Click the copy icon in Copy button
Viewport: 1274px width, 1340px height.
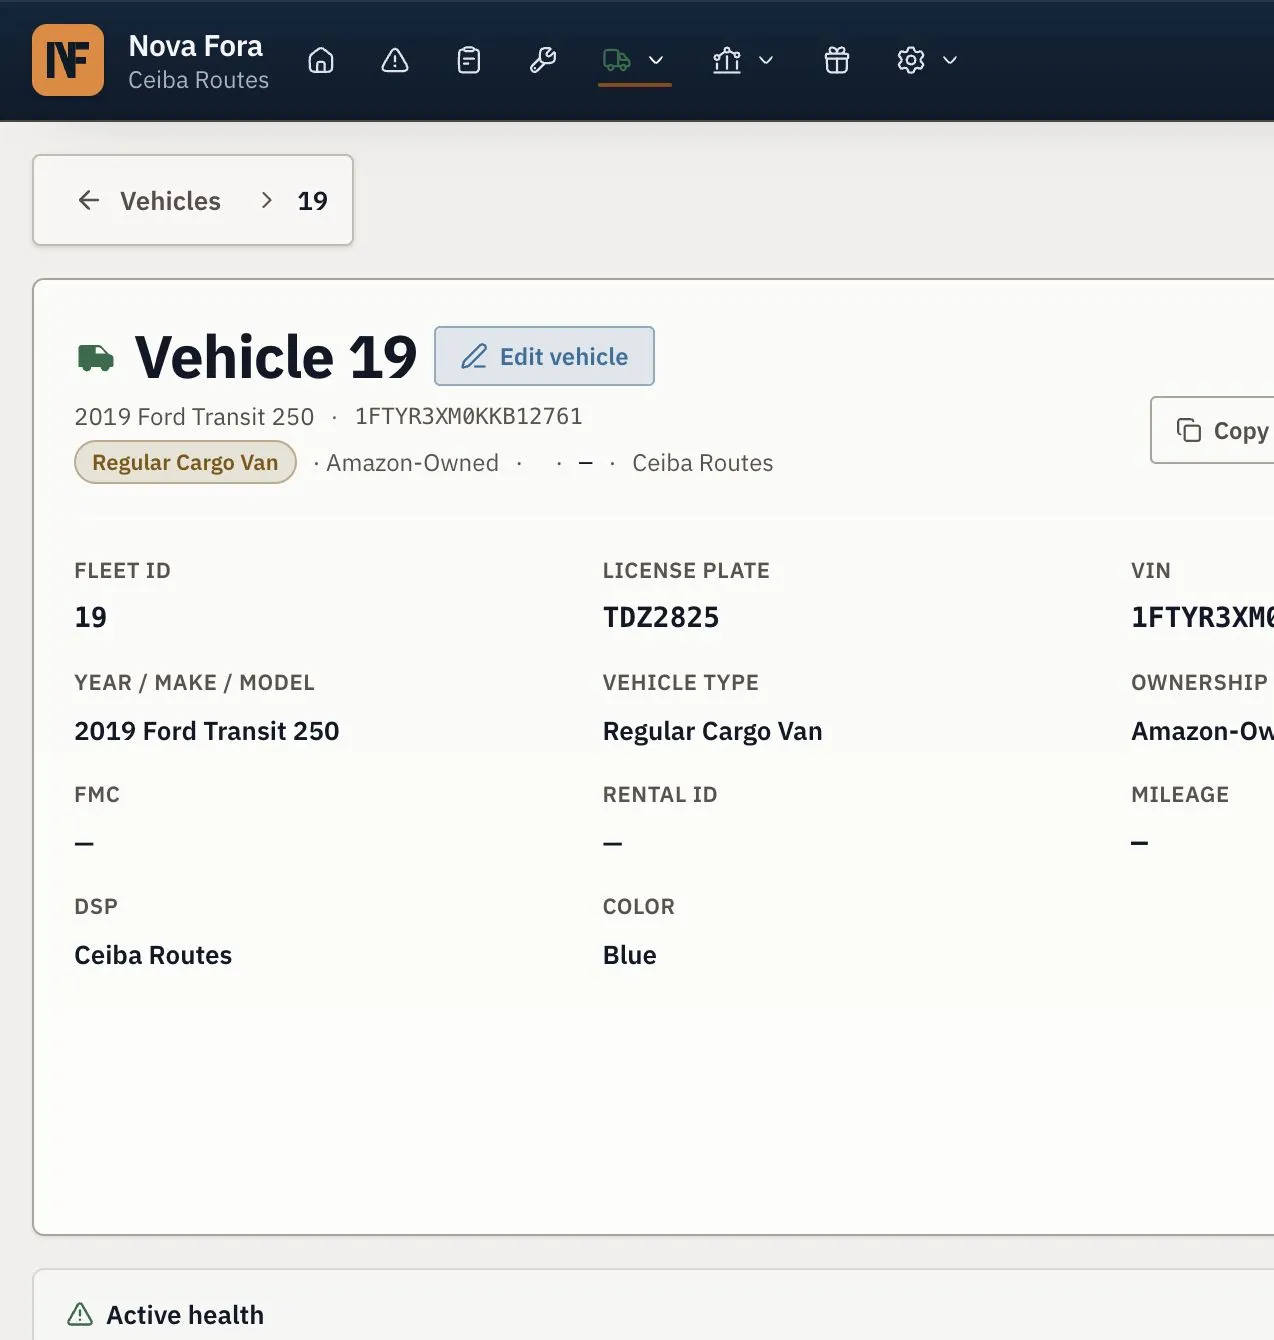pos(1189,430)
